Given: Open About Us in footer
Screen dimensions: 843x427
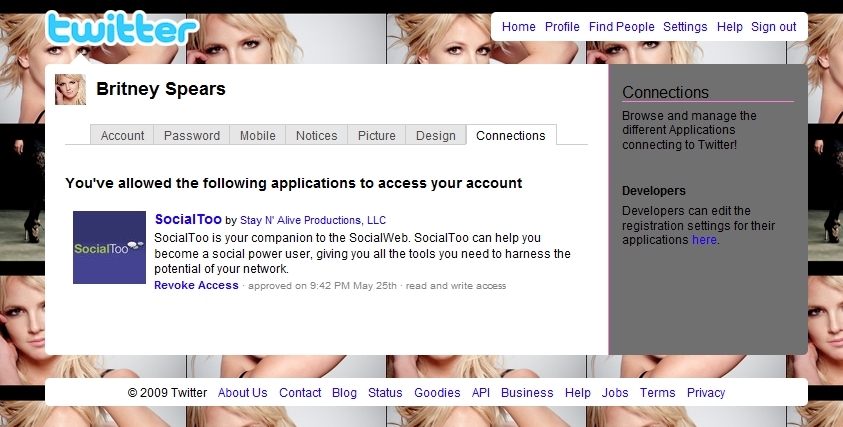Looking at the screenshot, I should point(242,393).
